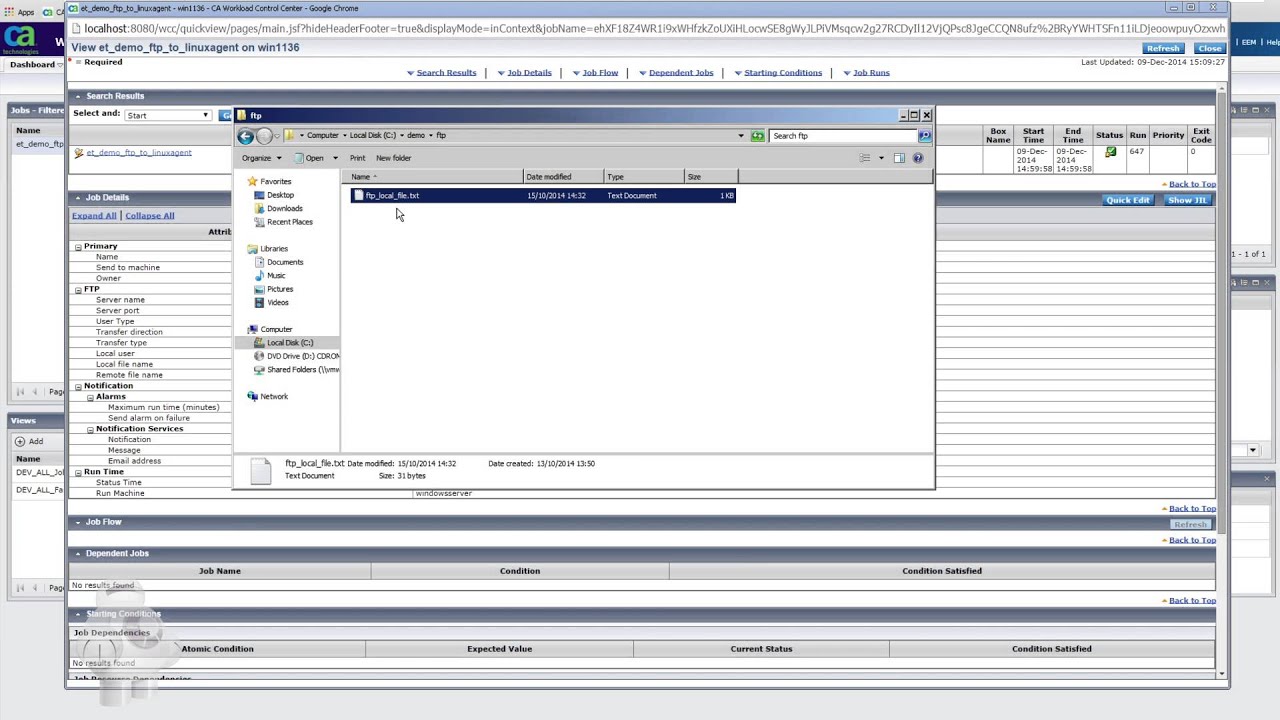Image resolution: width=1280 pixels, height=720 pixels.
Task: Click the search magnifier icon in Explorer
Action: click(x=925, y=136)
